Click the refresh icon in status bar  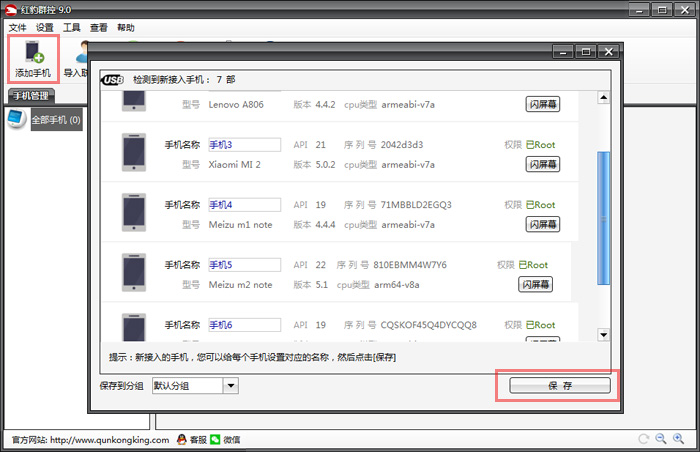[x=643, y=439]
